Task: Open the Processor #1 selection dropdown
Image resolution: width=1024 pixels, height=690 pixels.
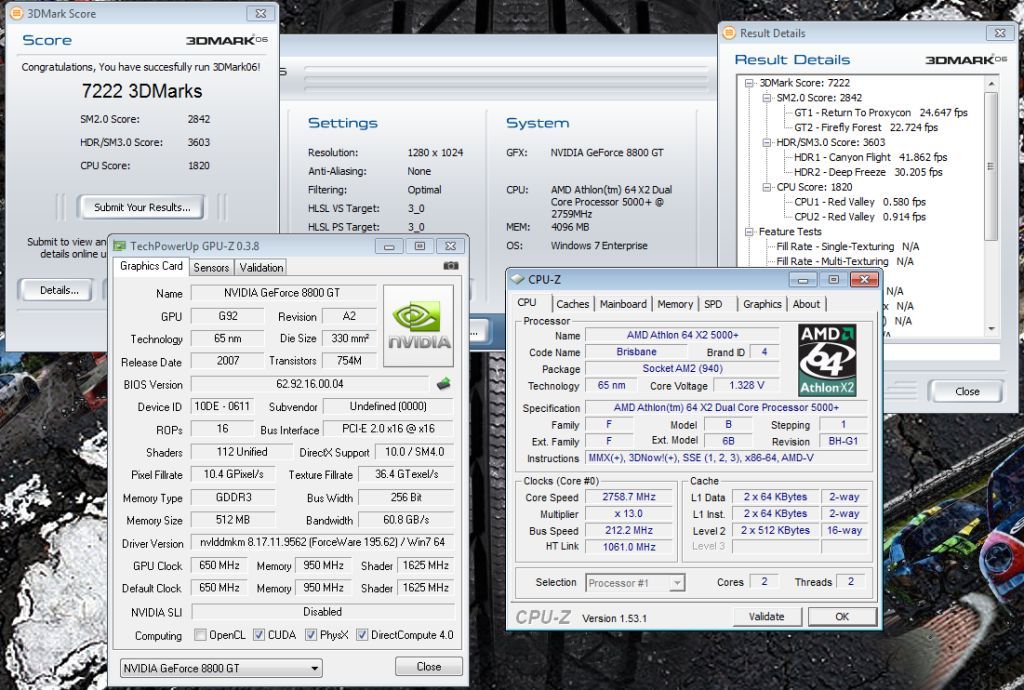Action: (x=635, y=582)
